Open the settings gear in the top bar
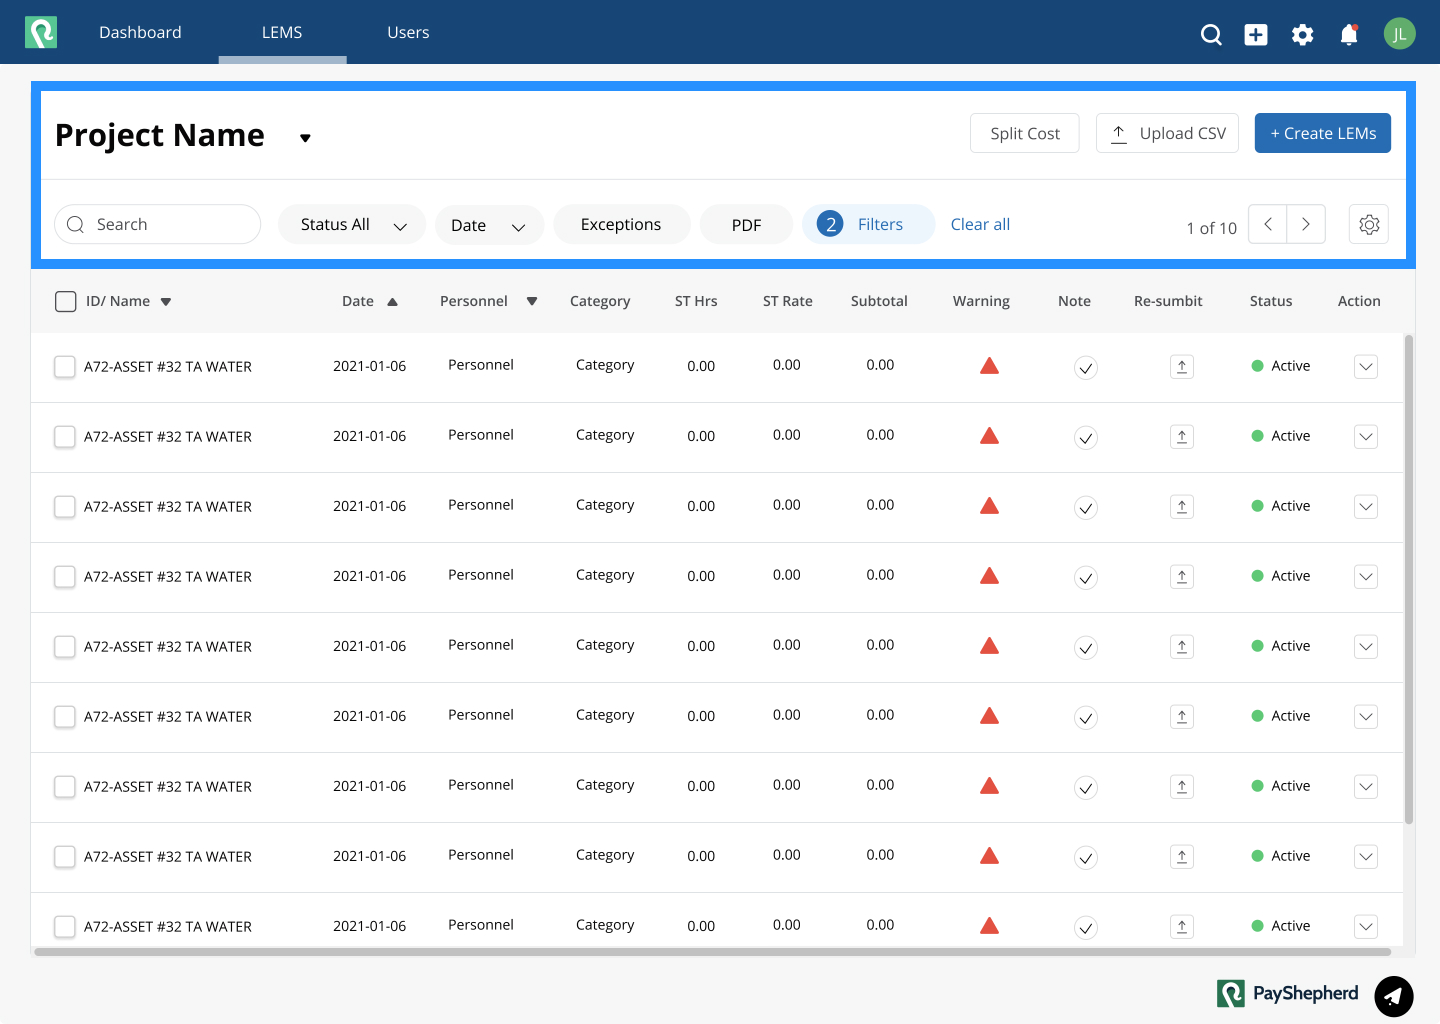This screenshot has width=1440, height=1024. (1302, 35)
